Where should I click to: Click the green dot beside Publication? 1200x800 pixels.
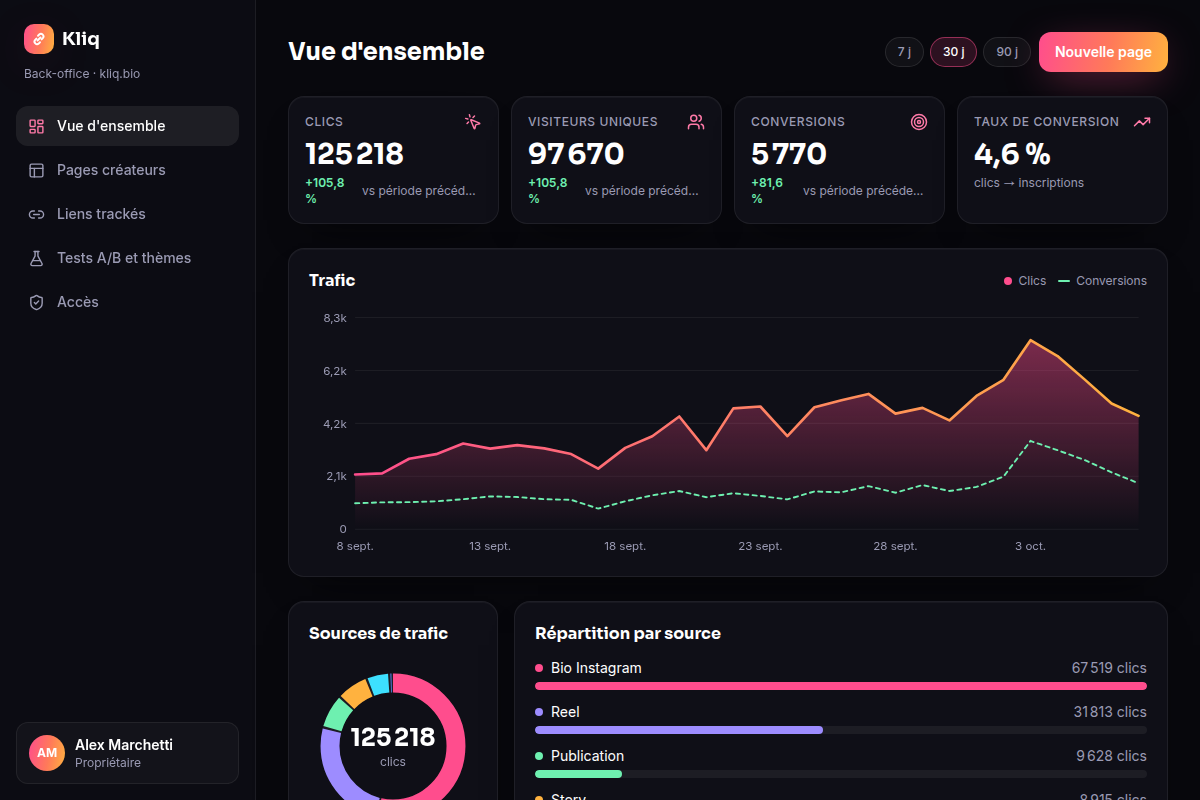[539, 756]
